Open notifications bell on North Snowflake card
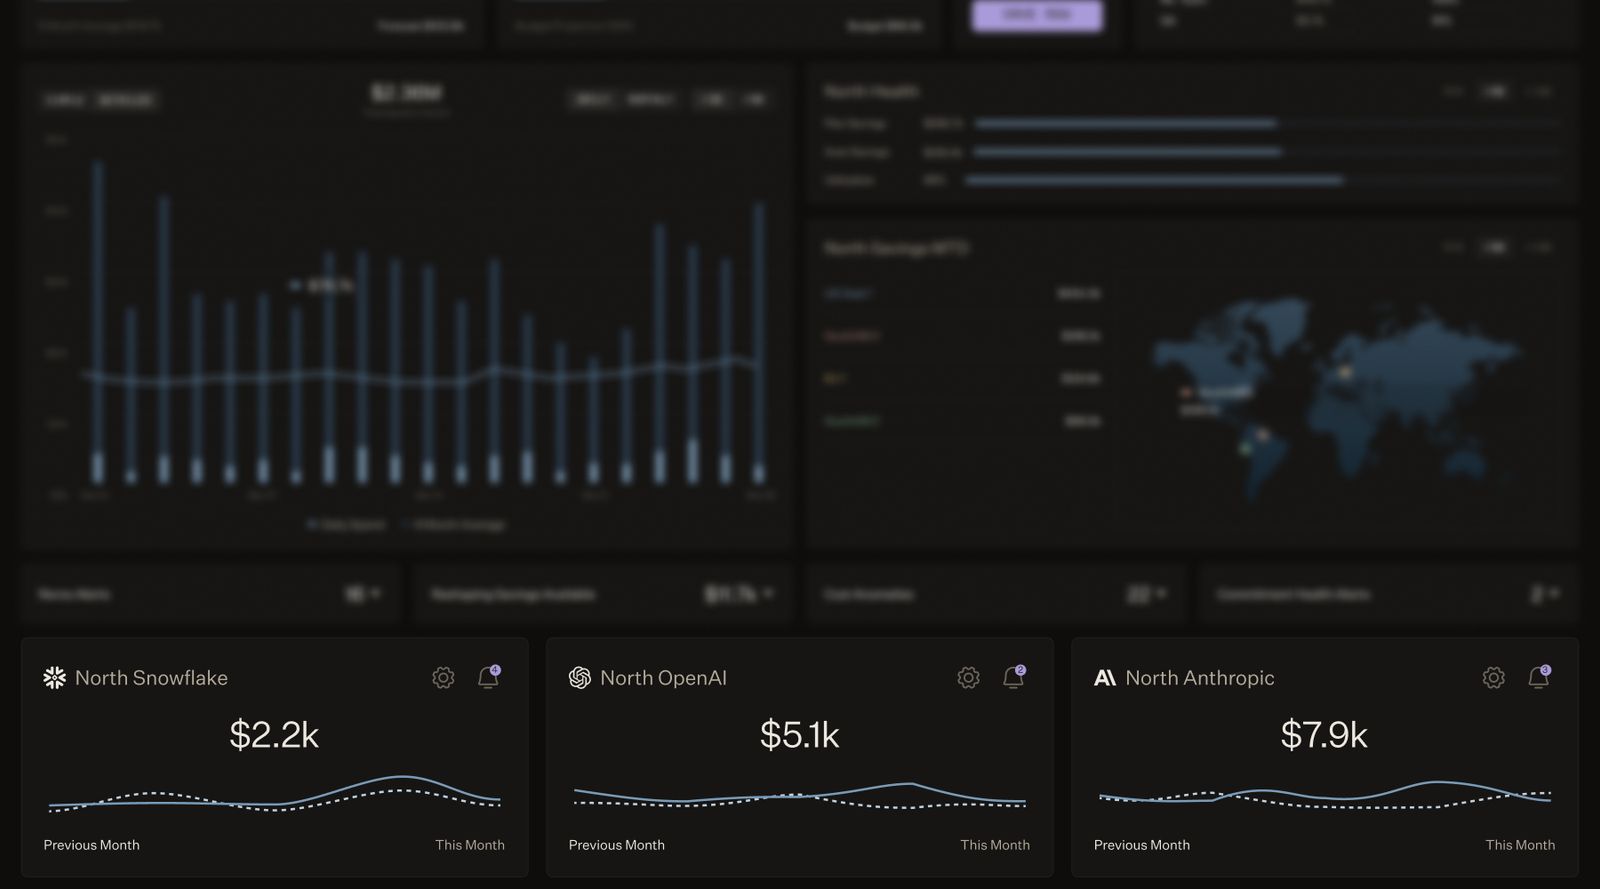The width and height of the screenshot is (1600, 889). coord(488,677)
